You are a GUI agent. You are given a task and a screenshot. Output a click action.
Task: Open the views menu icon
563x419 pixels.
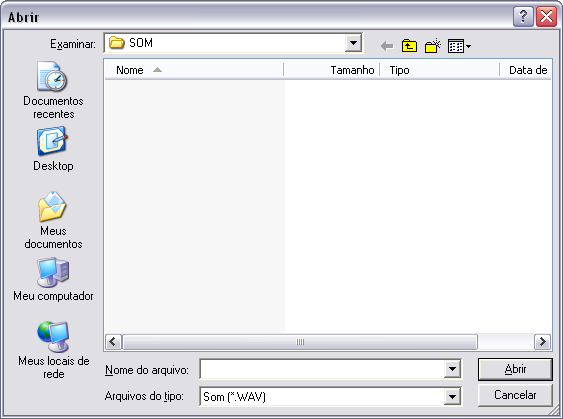tap(459, 46)
